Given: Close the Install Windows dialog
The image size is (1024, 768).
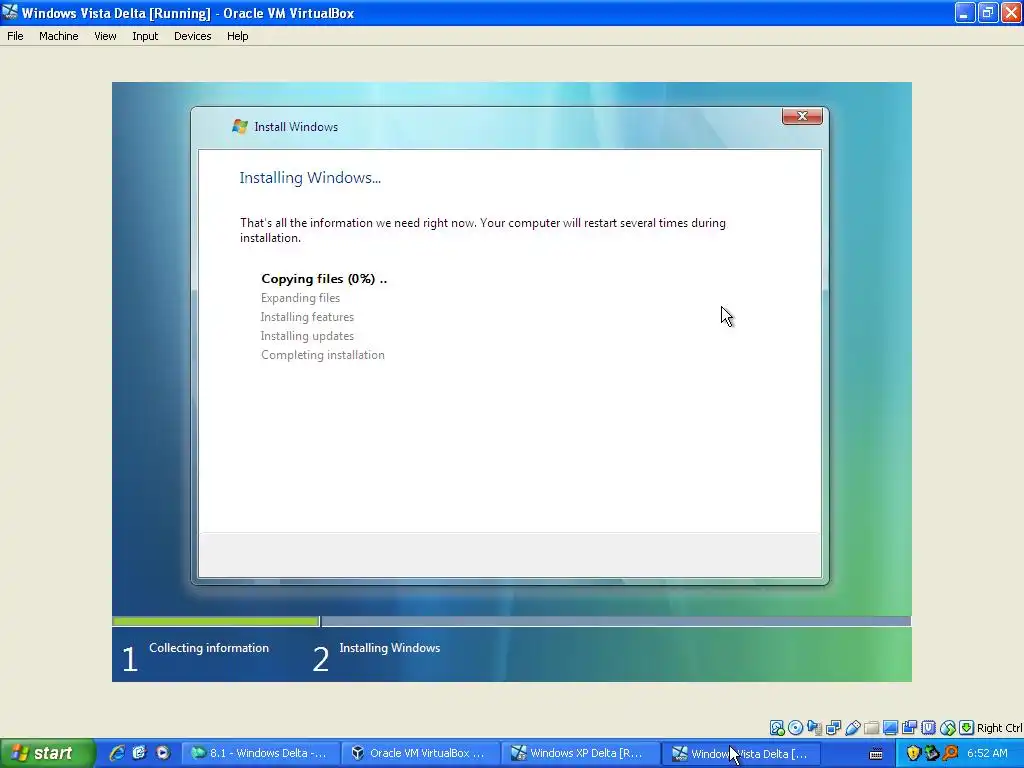Looking at the screenshot, I should click(802, 116).
